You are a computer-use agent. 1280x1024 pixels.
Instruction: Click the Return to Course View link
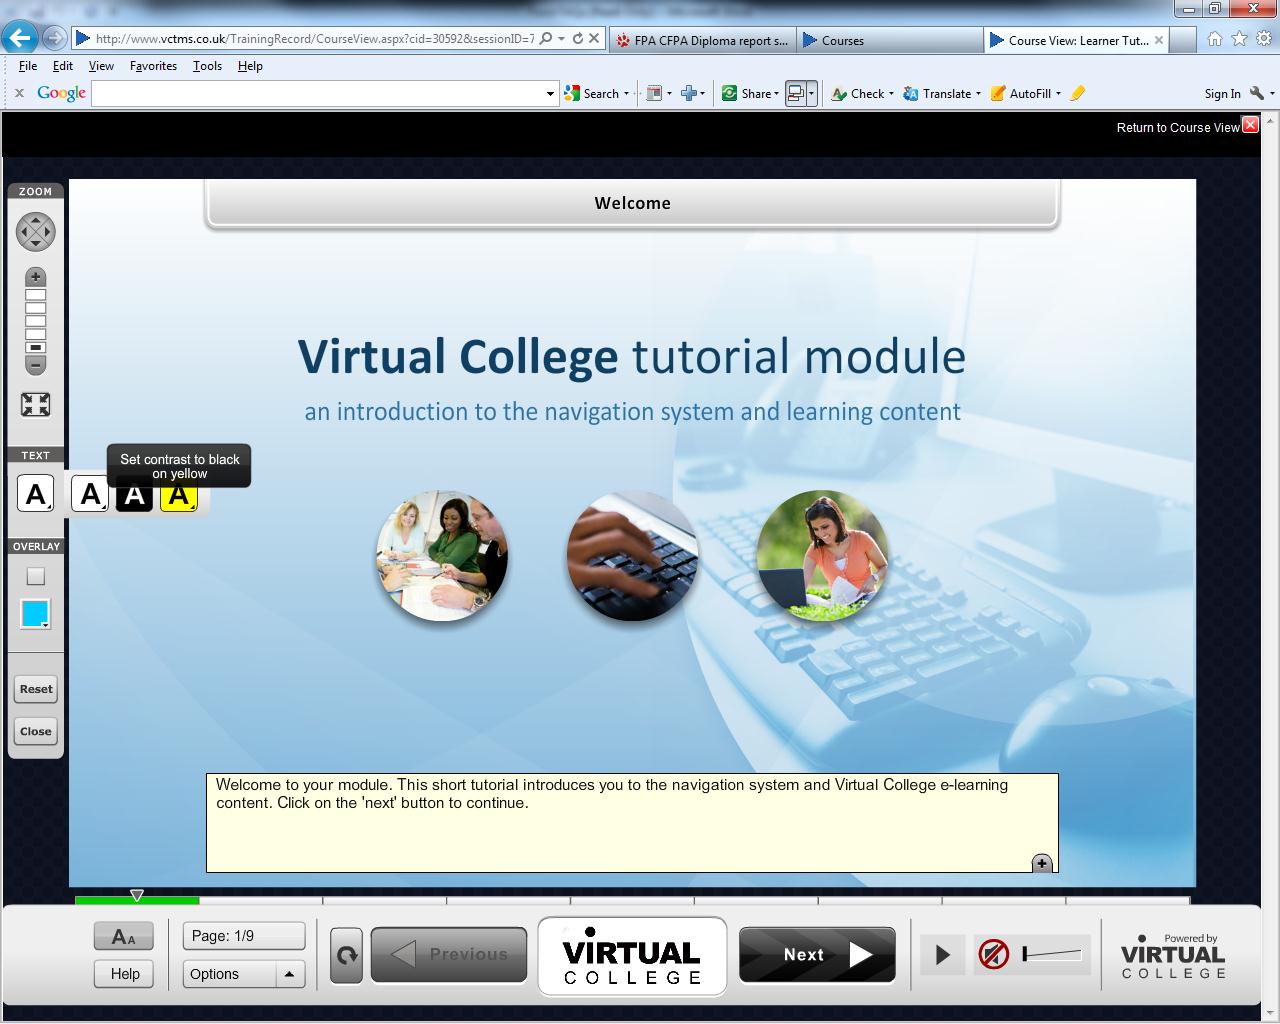(x=1178, y=127)
